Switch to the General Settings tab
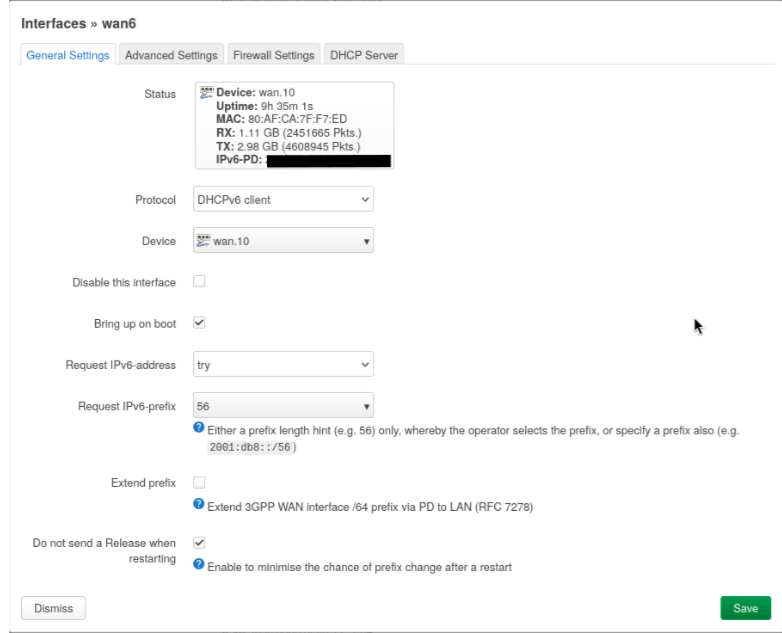This screenshot has width=782, height=633. (x=68, y=55)
